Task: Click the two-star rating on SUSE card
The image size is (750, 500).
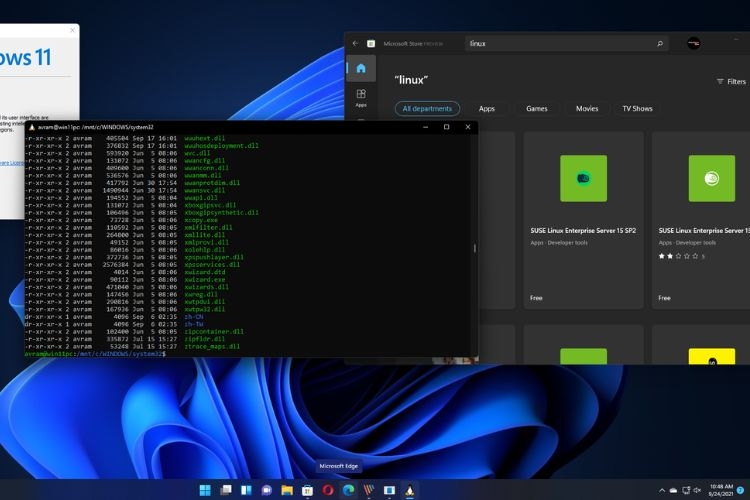Action: point(682,256)
